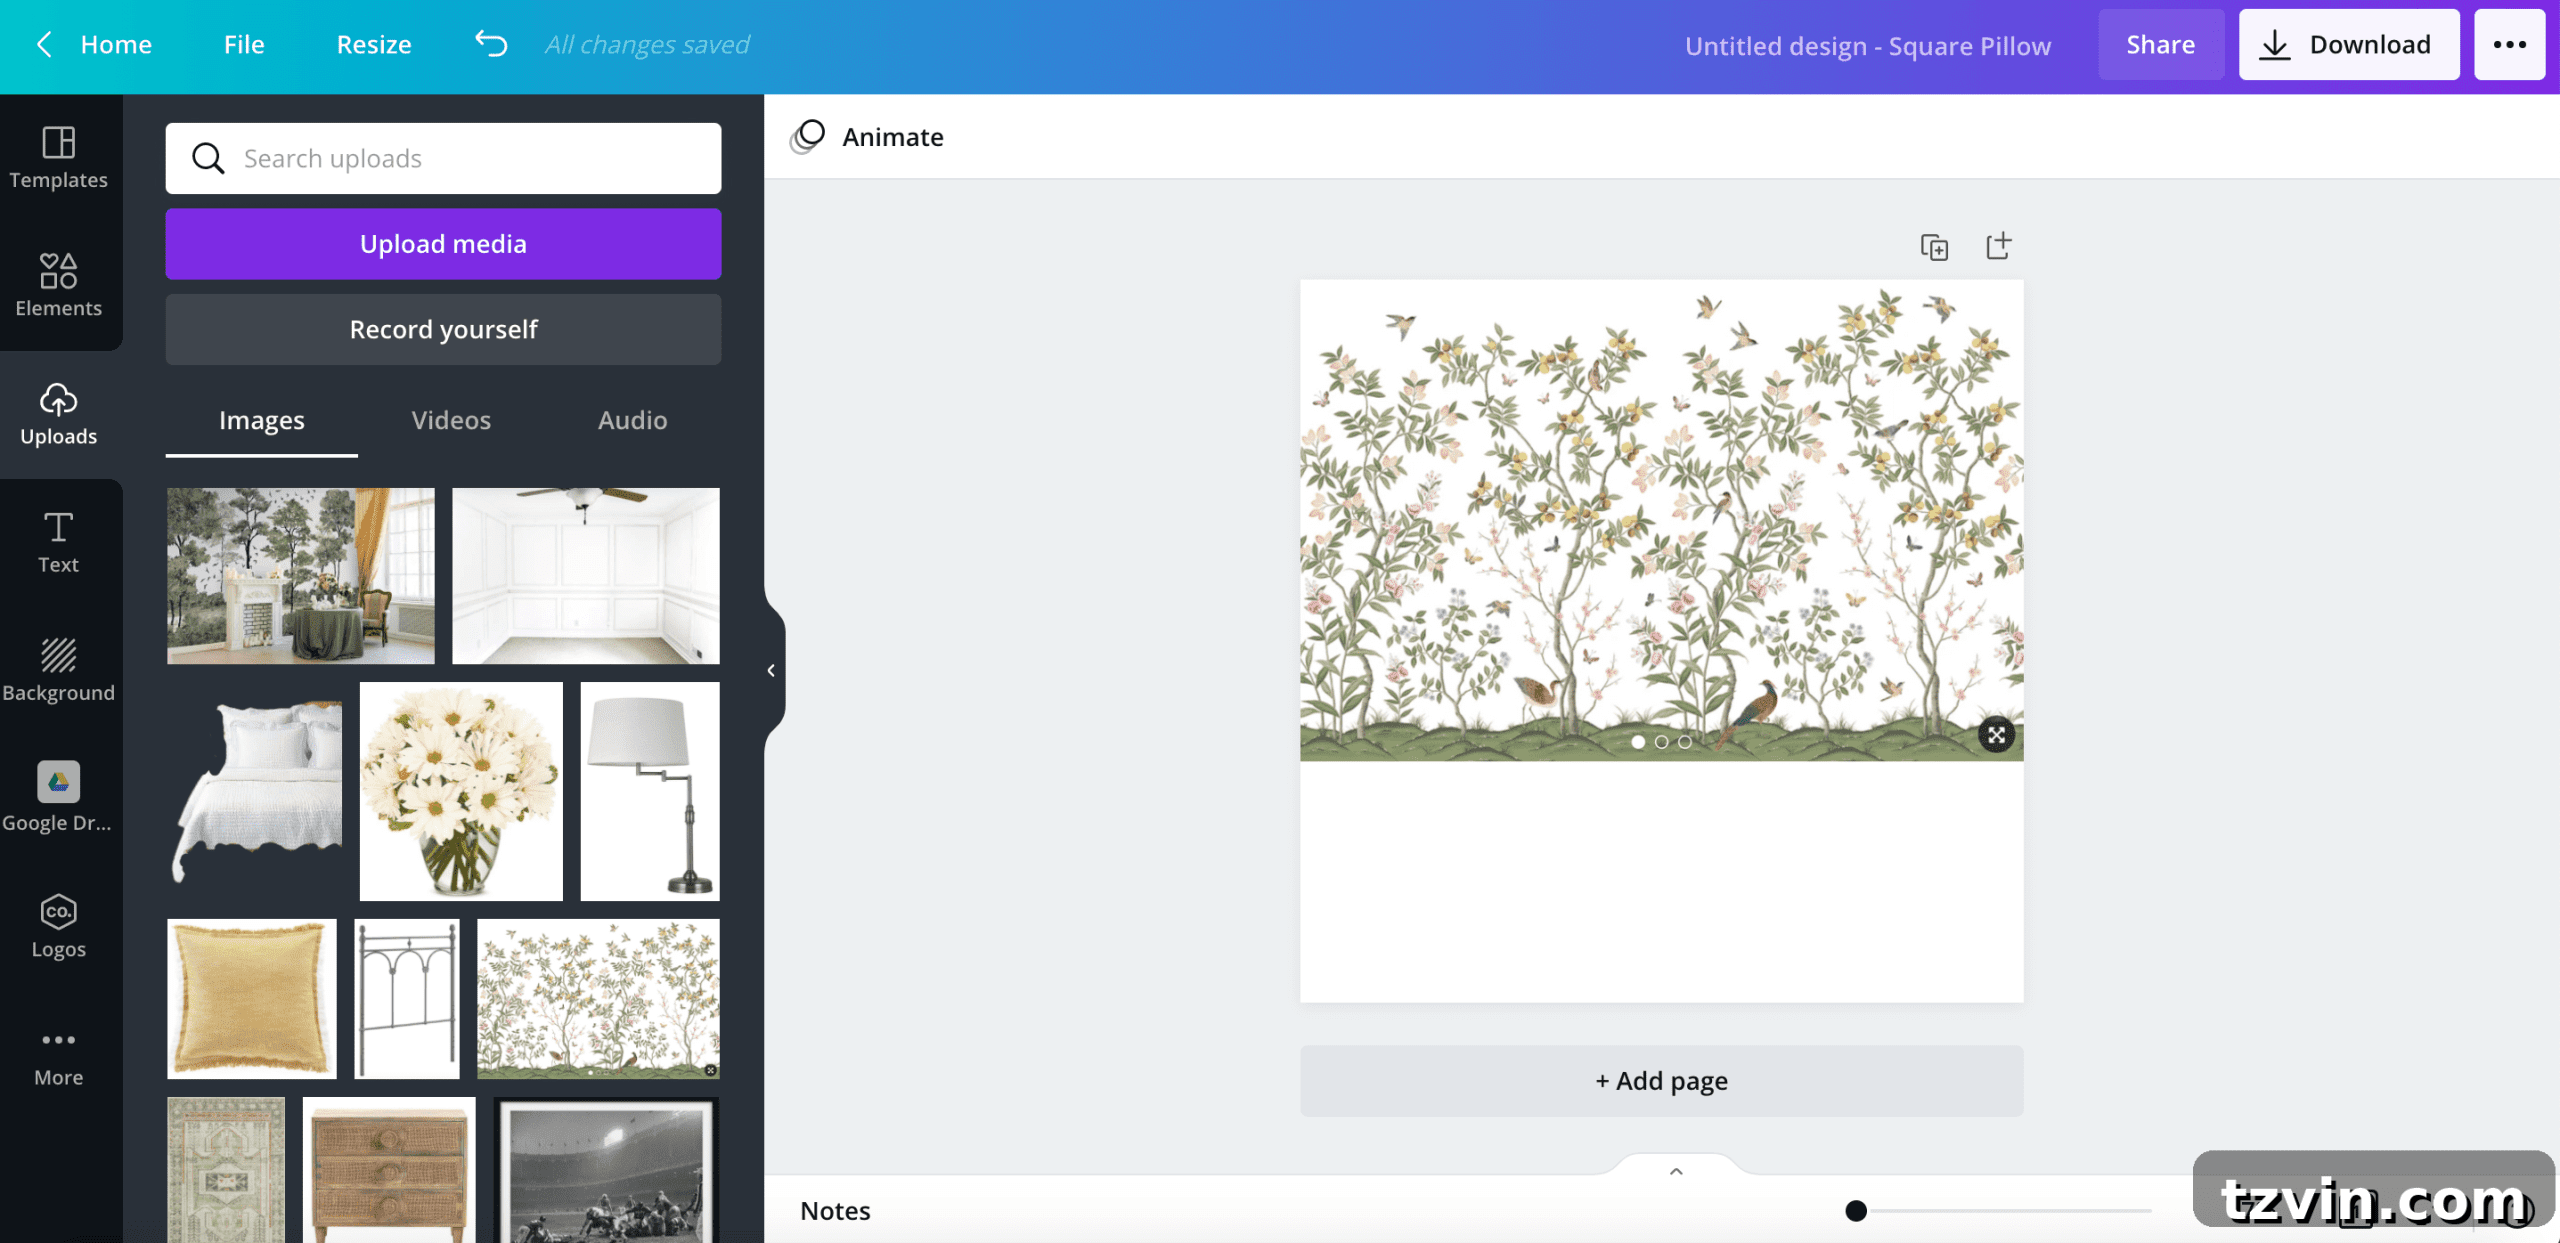Screen dimensions: 2560x1243
Task: Click the zoom slider handle
Action: 1856,1211
